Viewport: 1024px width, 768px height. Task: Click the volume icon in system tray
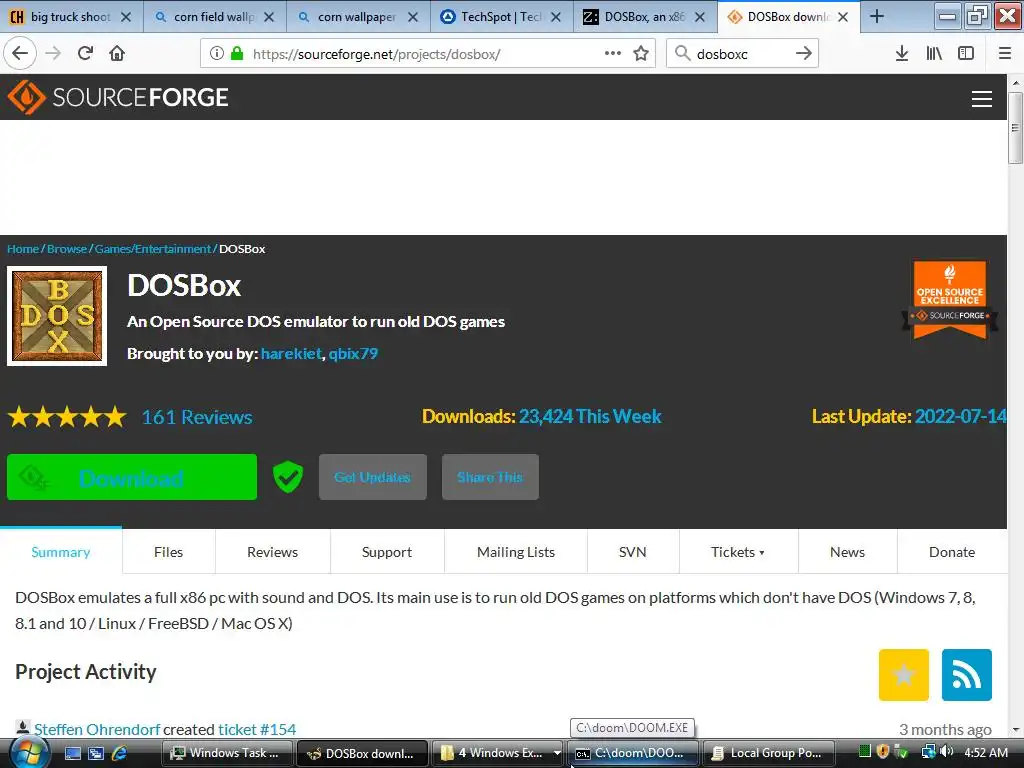tap(947, 752)
